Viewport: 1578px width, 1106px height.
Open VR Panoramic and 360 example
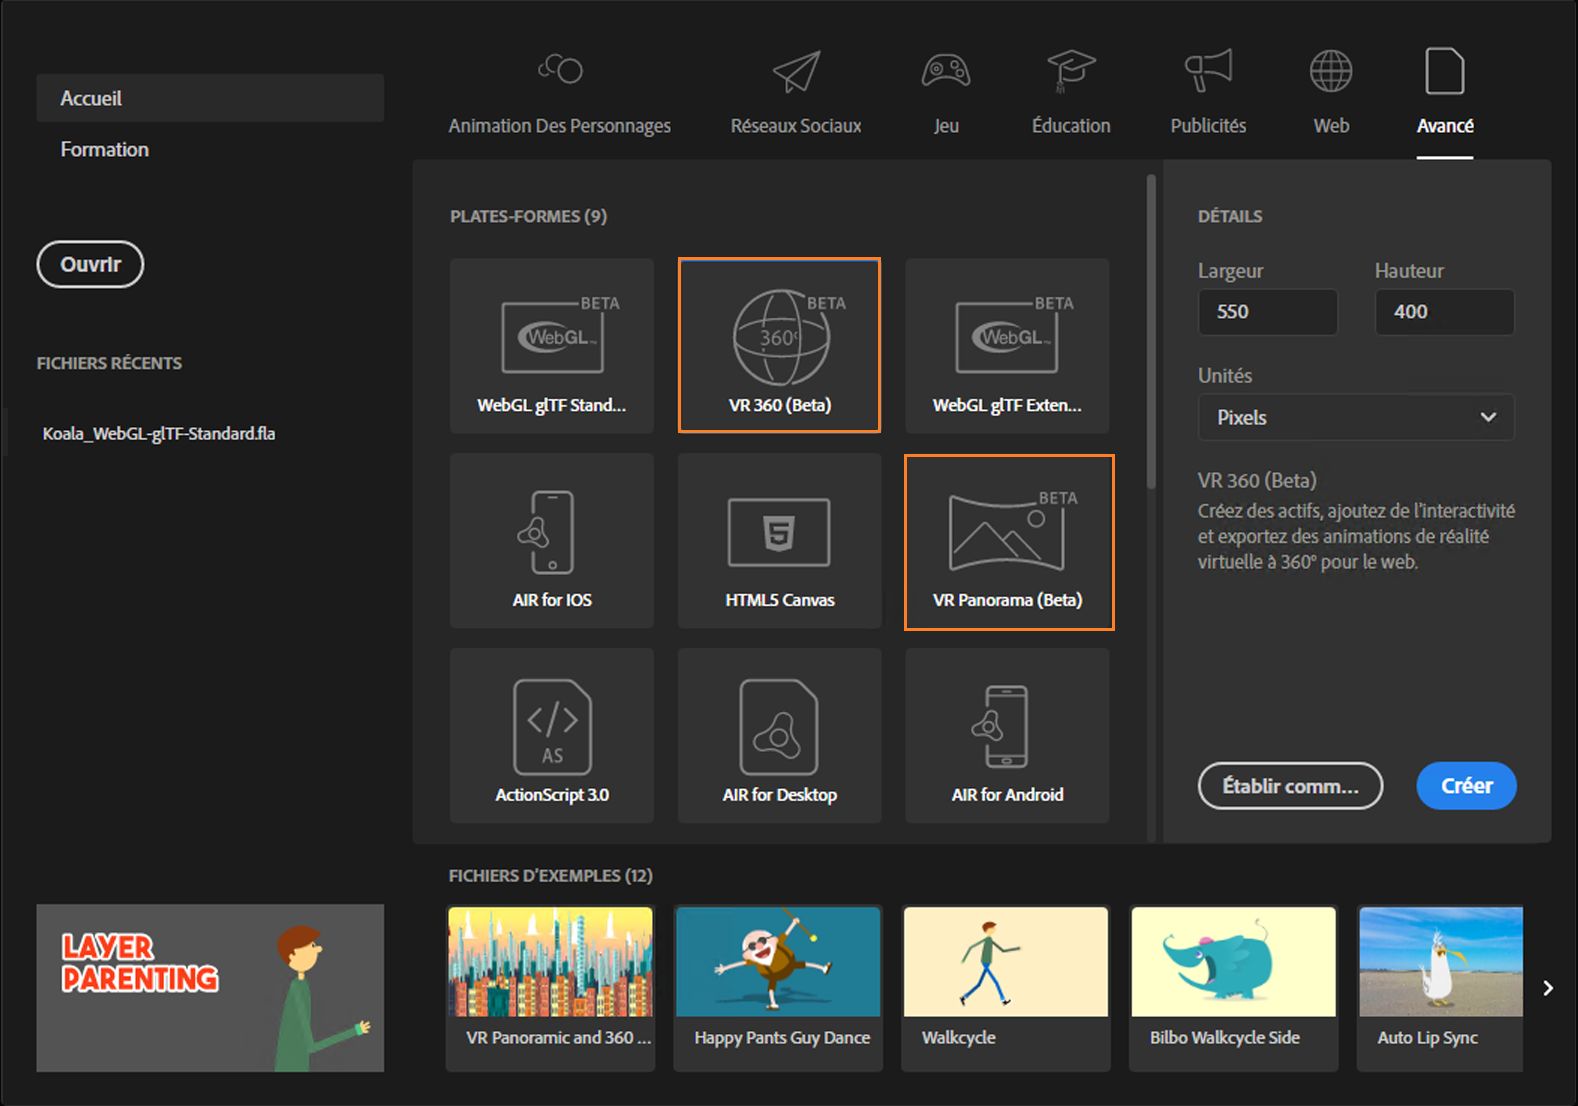click(551, 988)
